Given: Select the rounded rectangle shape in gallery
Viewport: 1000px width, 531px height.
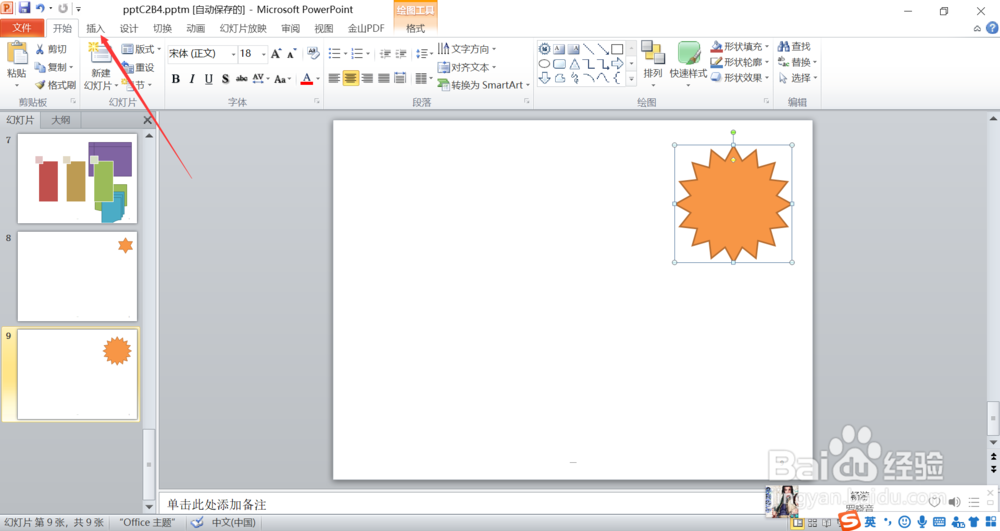Looking at the screenshot, I should click(559, 64).
